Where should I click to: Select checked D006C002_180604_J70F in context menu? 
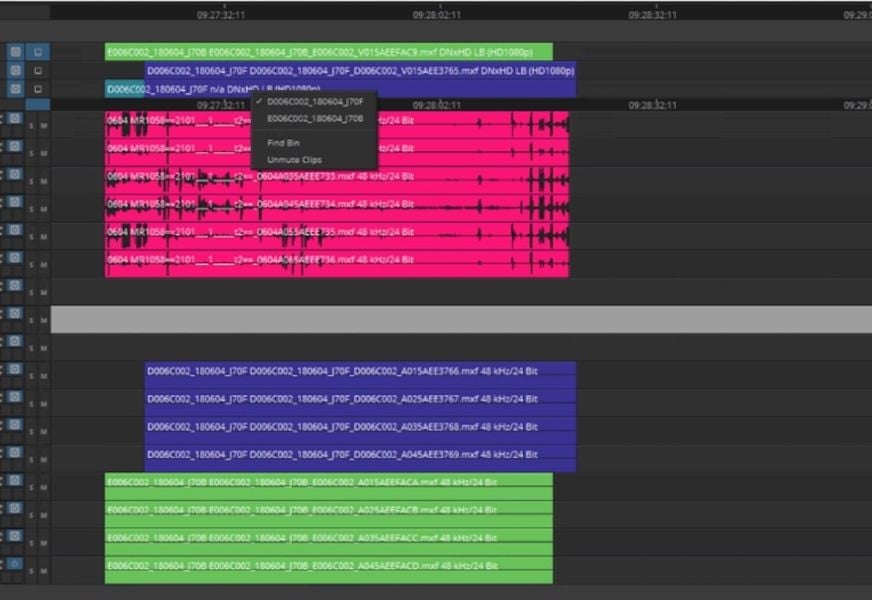[315, 101]
